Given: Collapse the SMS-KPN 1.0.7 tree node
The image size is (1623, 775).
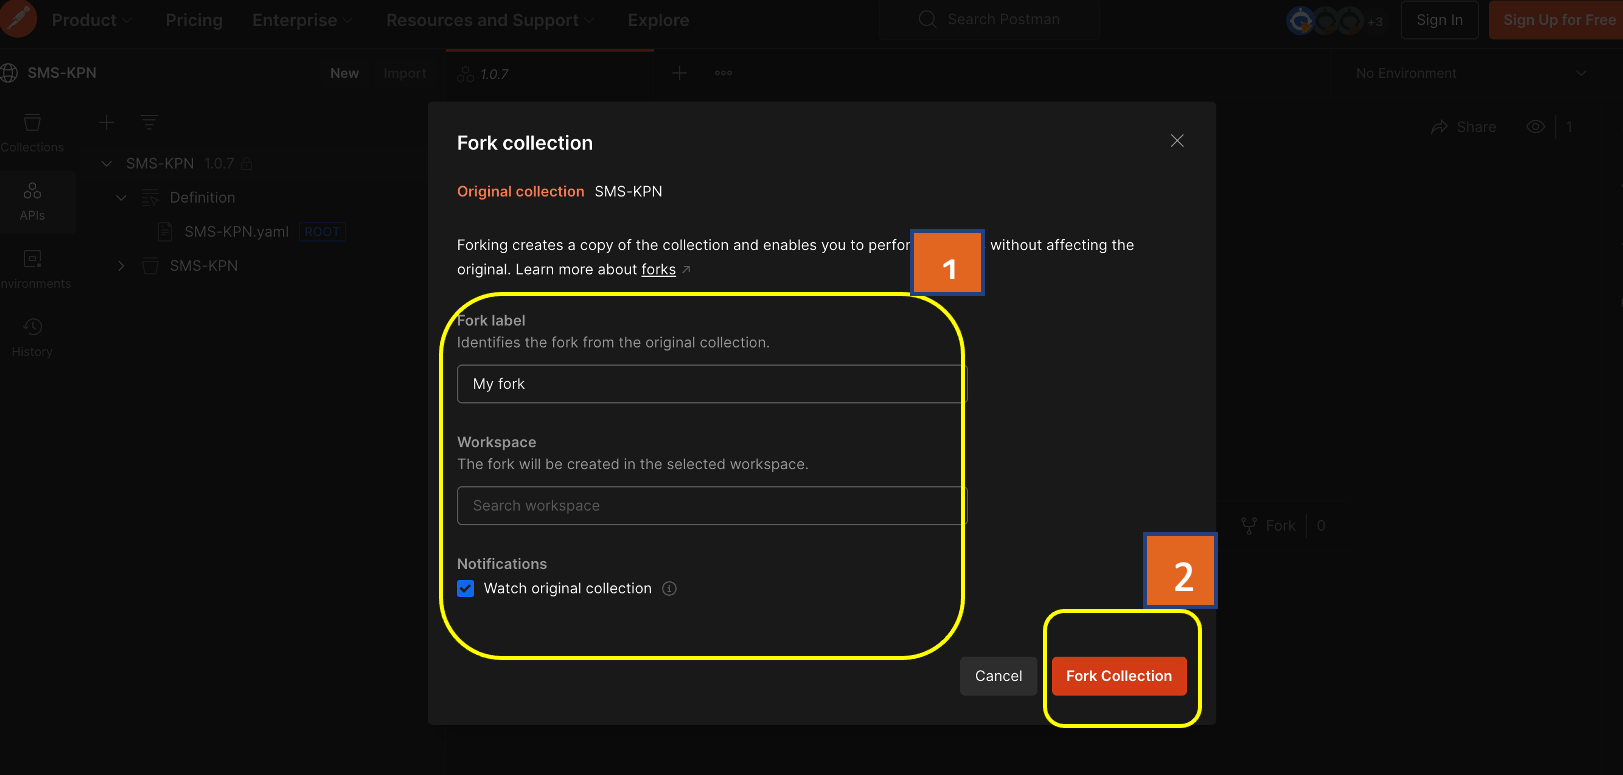Looking at the screenshot, I should point(106,163).
